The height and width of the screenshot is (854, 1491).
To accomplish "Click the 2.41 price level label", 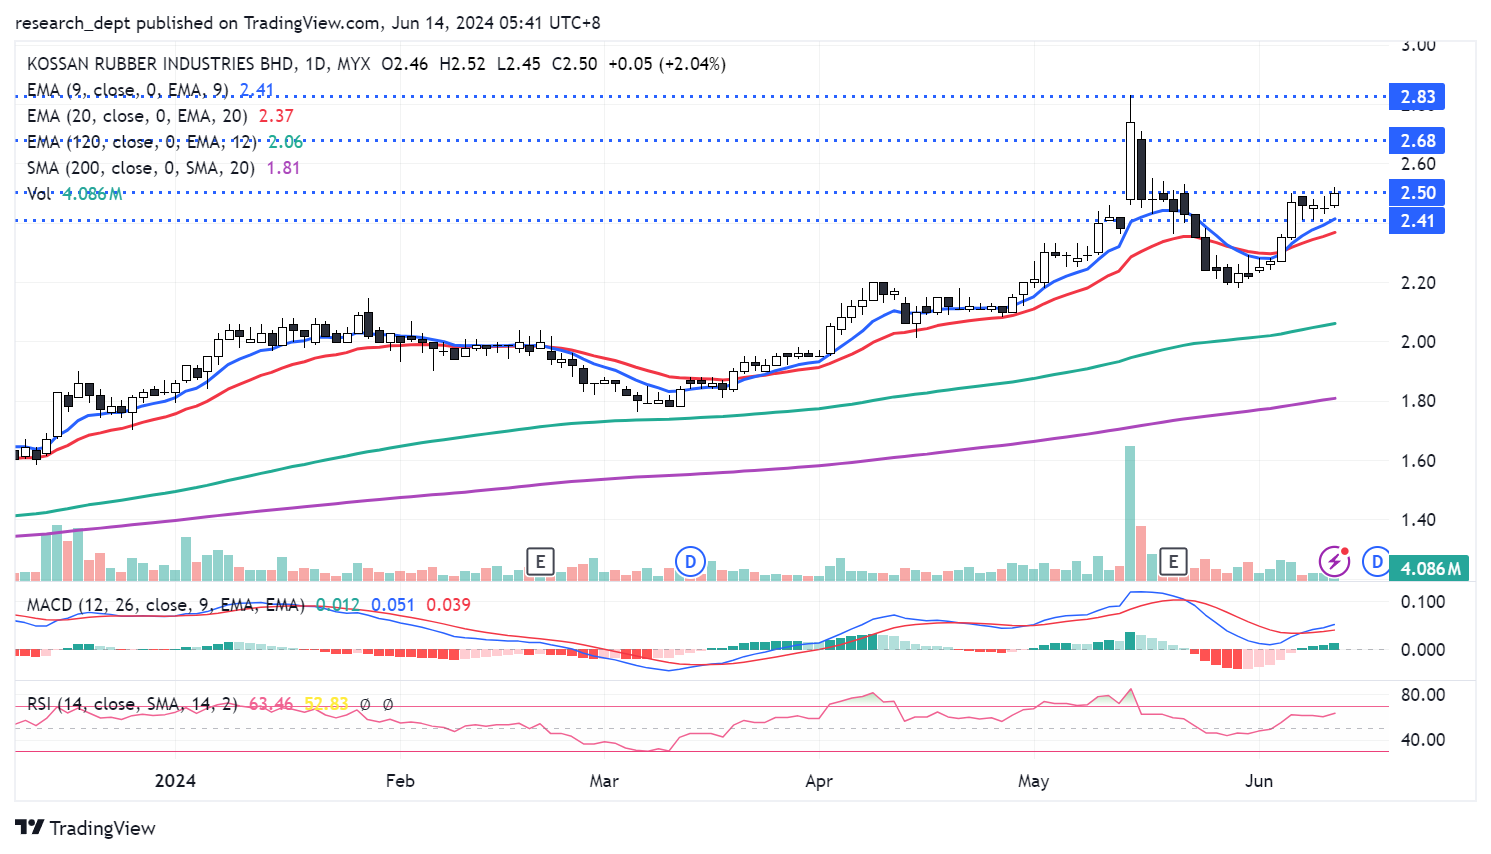I will coord(1417,221).
